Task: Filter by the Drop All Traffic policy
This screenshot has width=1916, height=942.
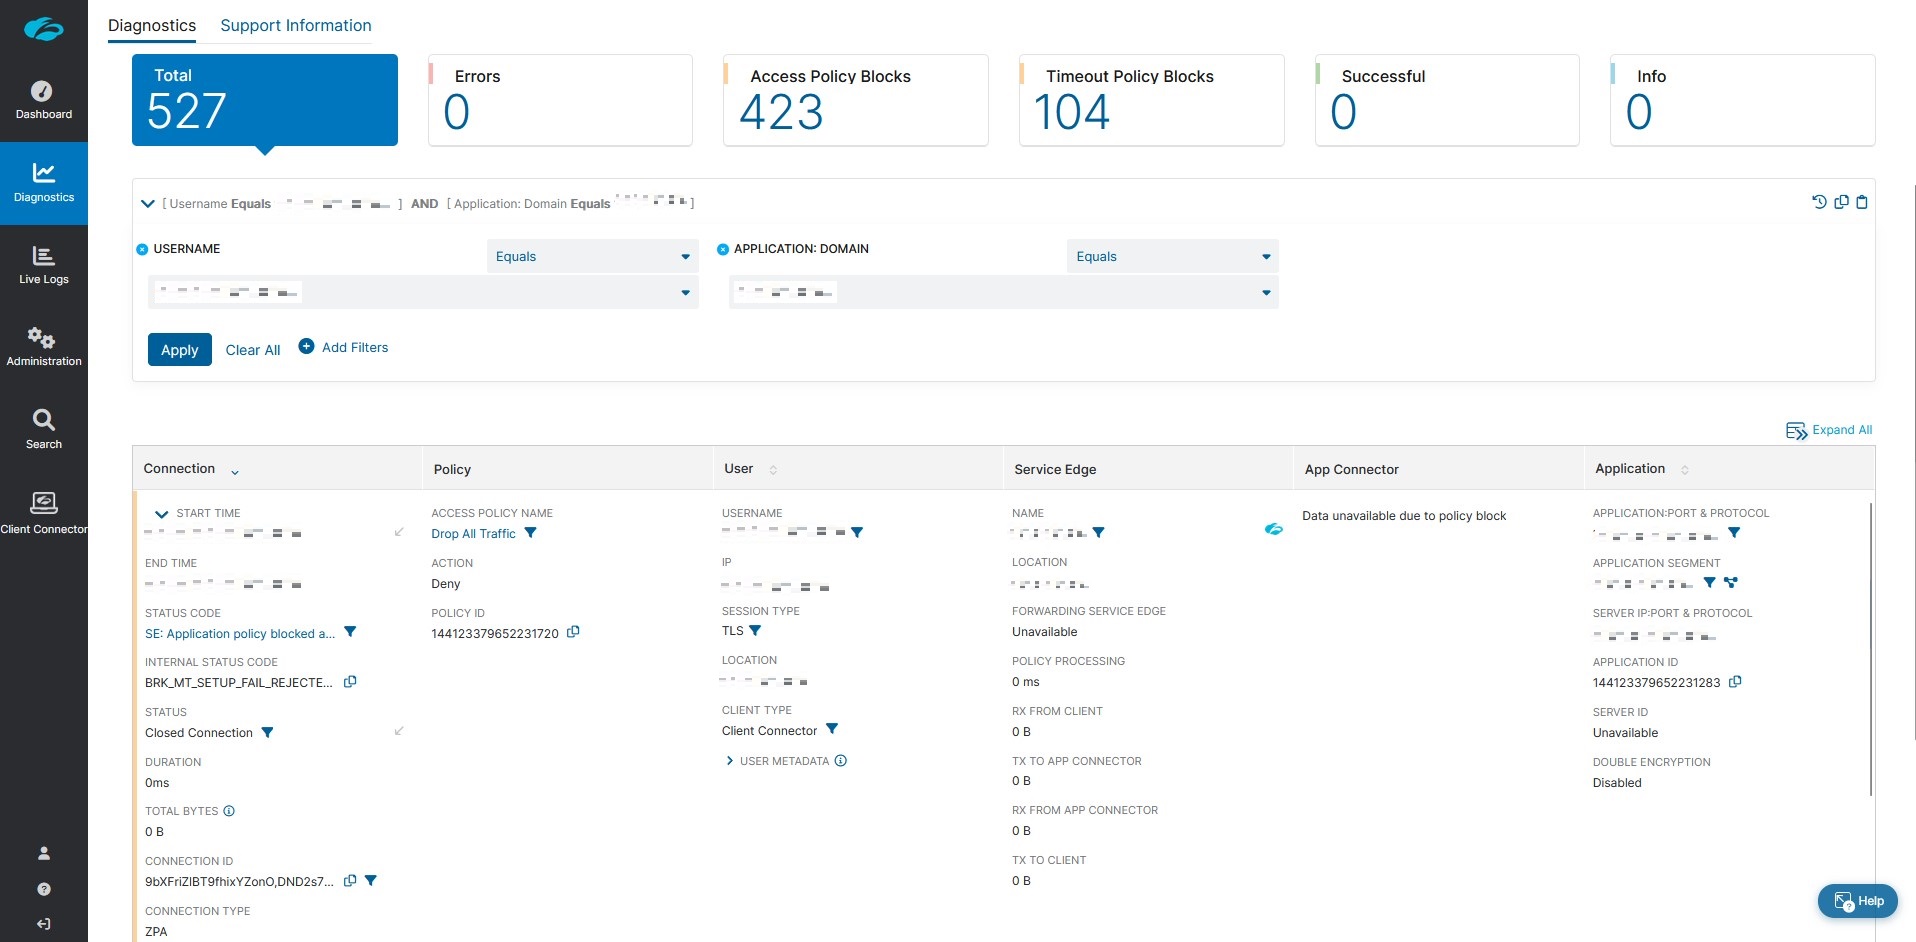Action: click(x=531, y=533)
